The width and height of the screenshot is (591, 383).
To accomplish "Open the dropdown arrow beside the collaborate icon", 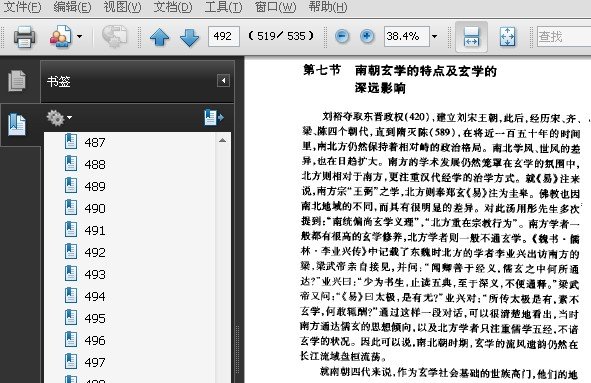I will coord(80,37).
